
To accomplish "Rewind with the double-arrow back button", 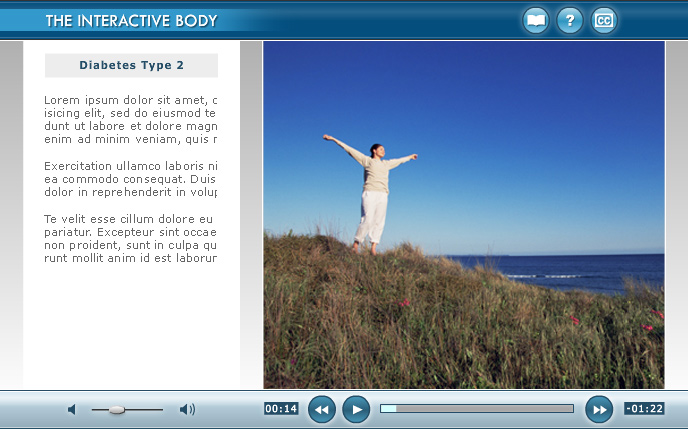I will click(322, 409).
